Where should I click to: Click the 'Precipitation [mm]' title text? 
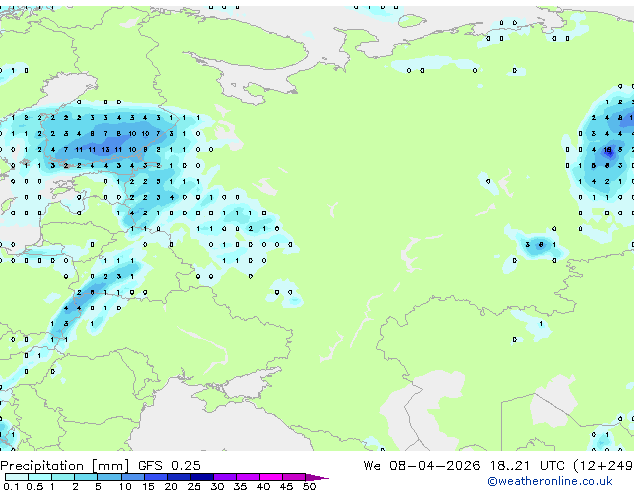tap(65, 466)
